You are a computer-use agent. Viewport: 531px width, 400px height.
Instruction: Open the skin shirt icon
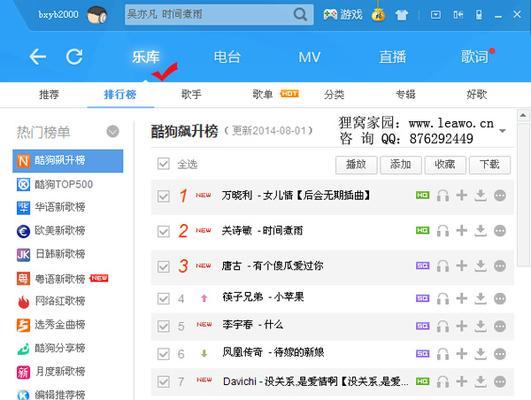tap(402, 15)
